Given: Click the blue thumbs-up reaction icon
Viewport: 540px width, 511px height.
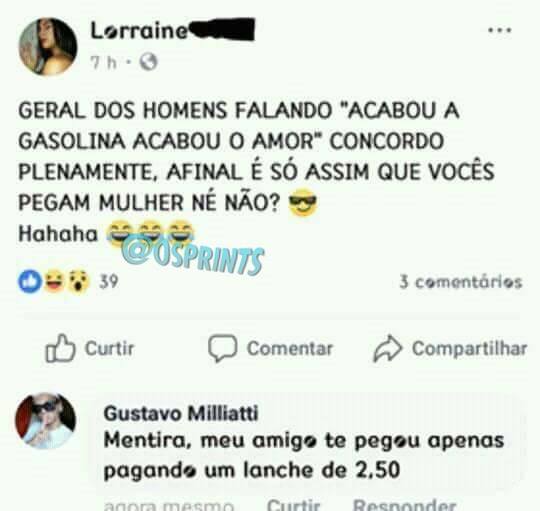Looking at the screenshot, I should click(x=30, y=281).
